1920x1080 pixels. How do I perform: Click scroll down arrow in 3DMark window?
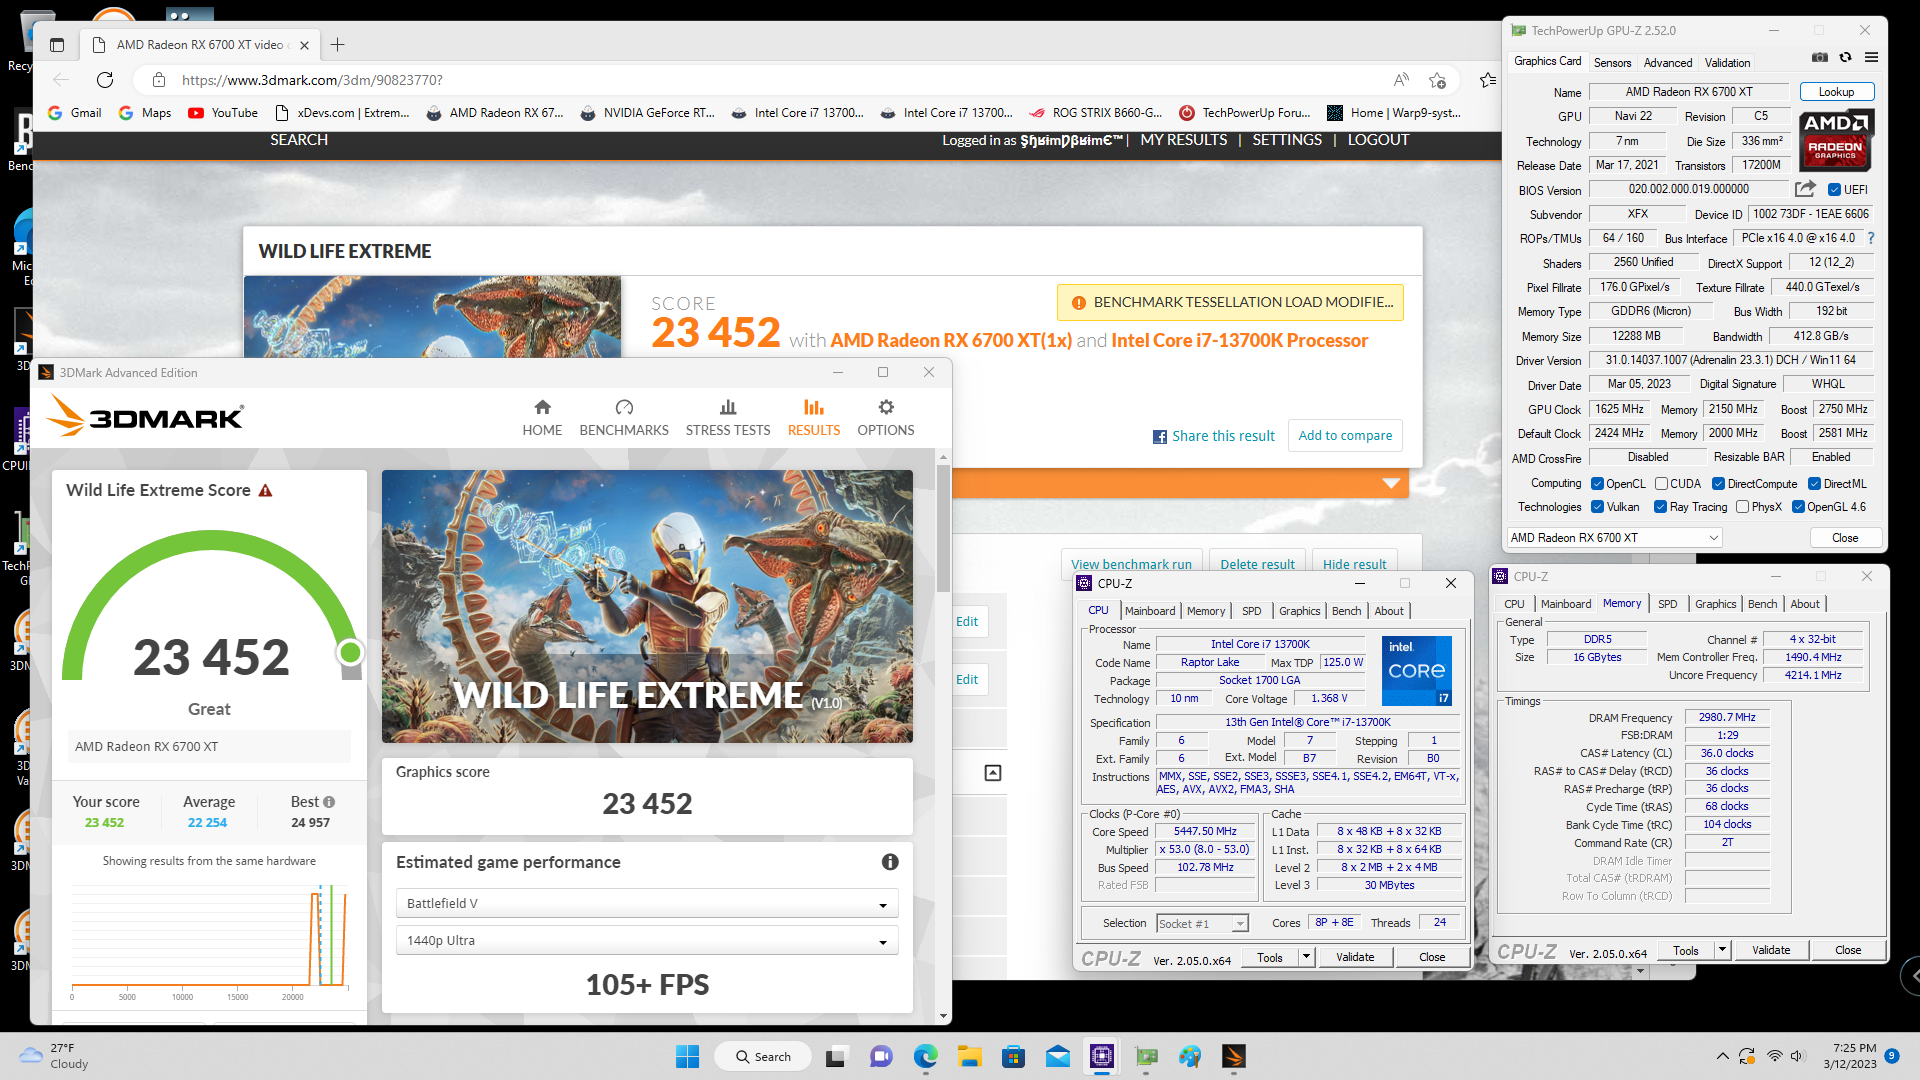[x=943, y=1016]
